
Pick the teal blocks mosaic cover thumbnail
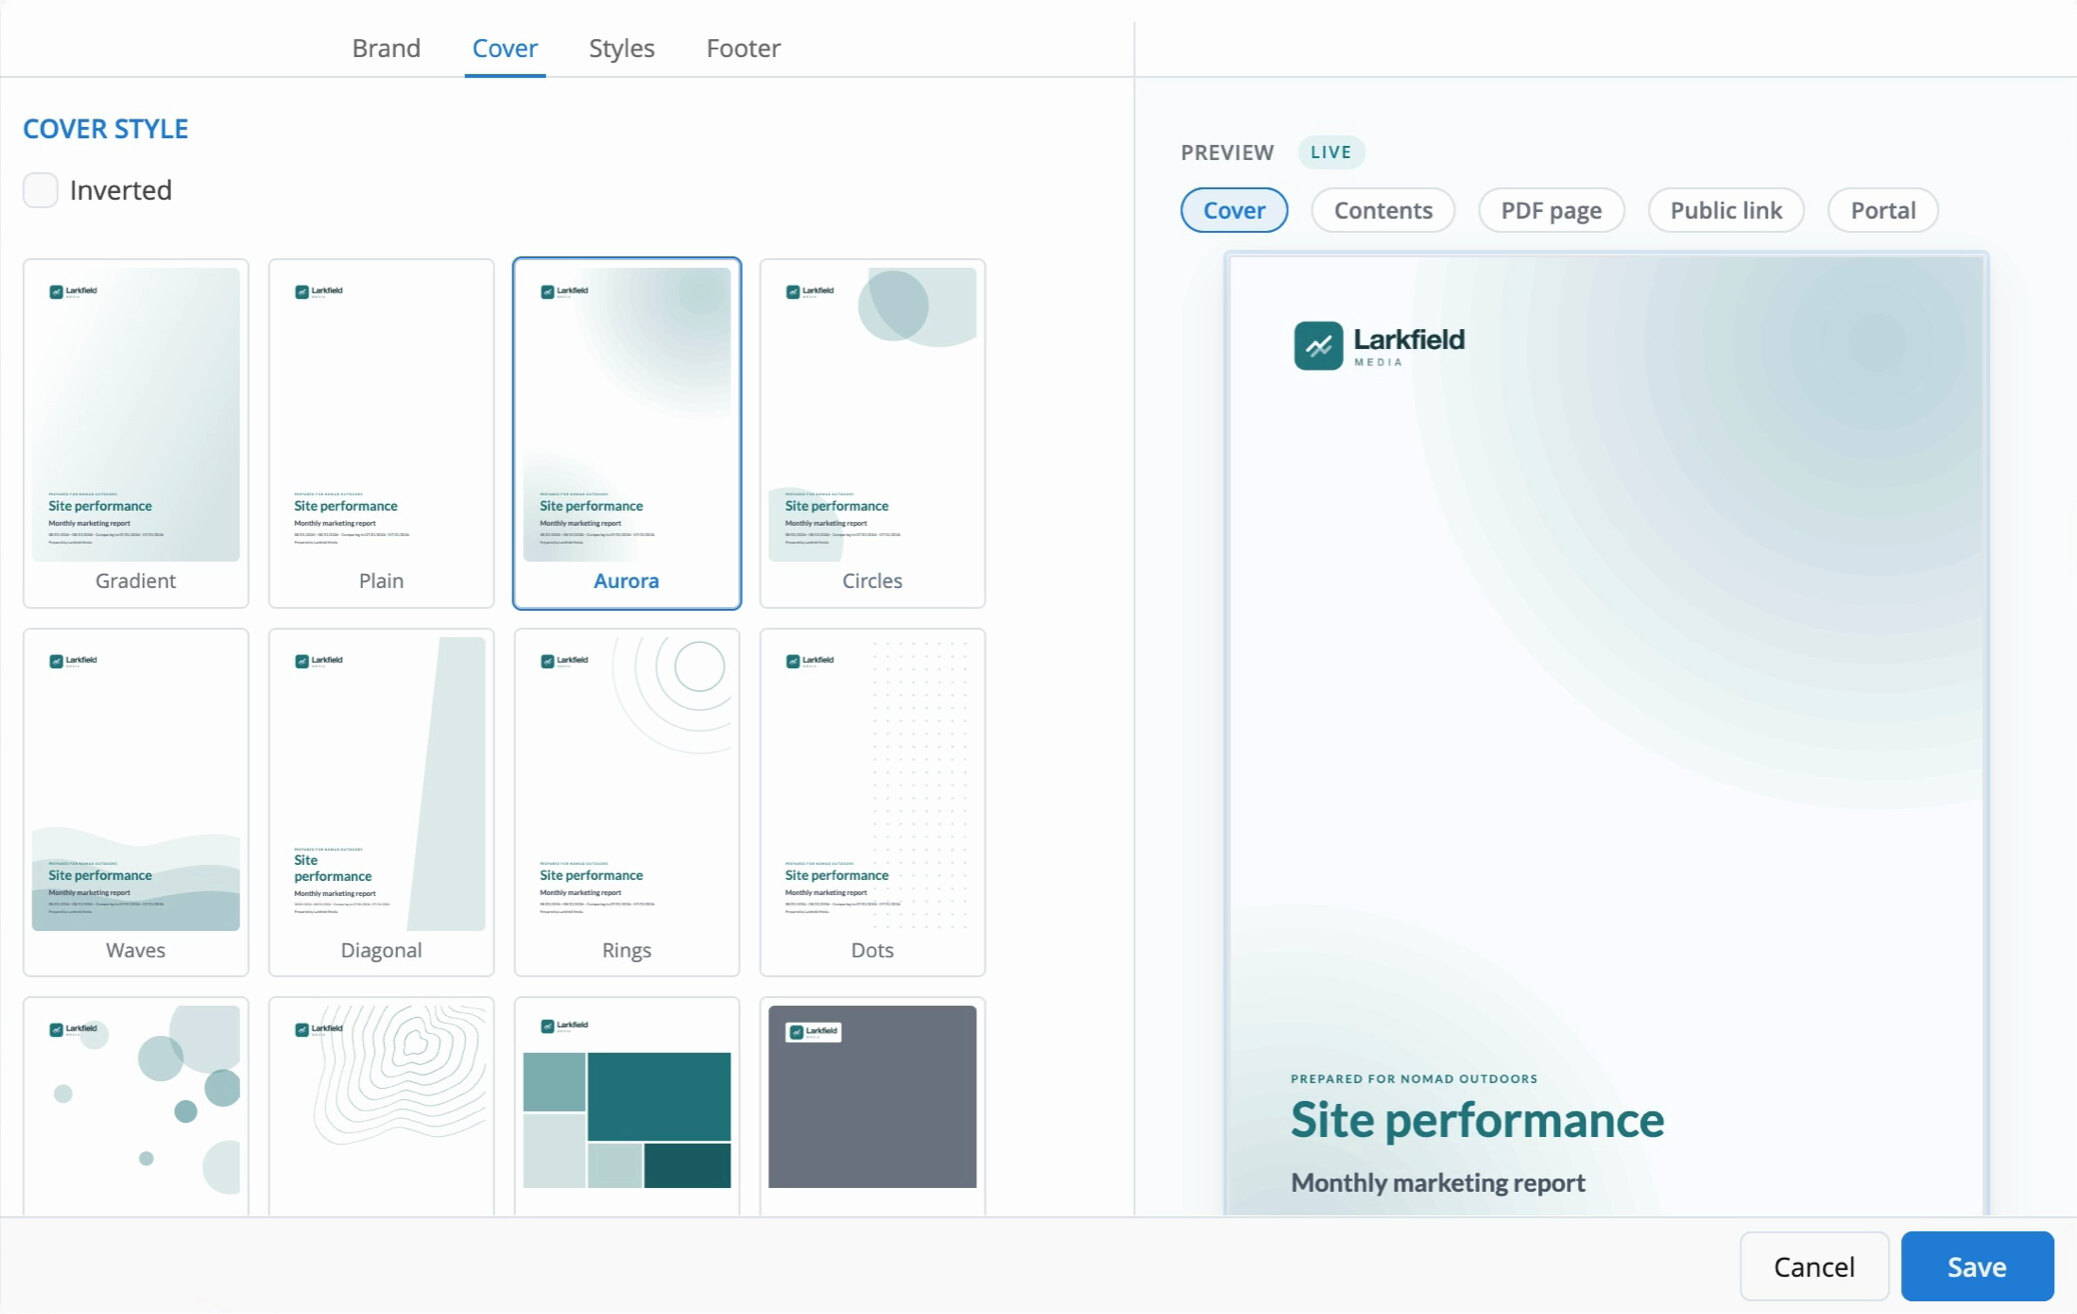(x=627, y=1105)
